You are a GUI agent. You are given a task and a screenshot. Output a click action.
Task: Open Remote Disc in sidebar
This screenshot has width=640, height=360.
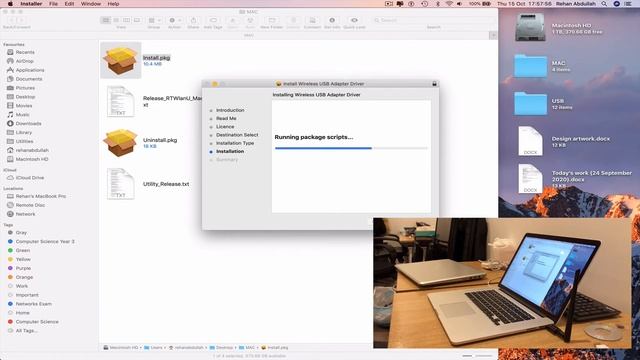(30, 205)
